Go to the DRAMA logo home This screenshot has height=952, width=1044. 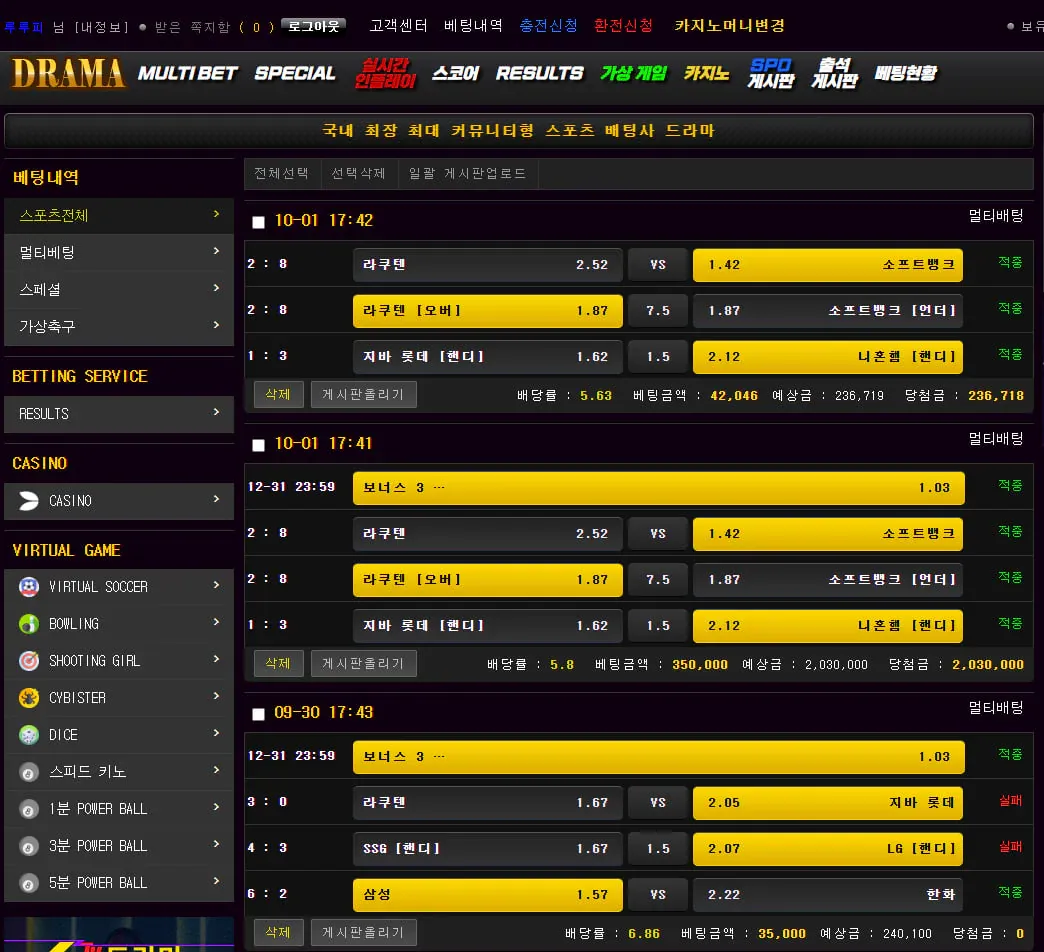[x=68, y=73]
